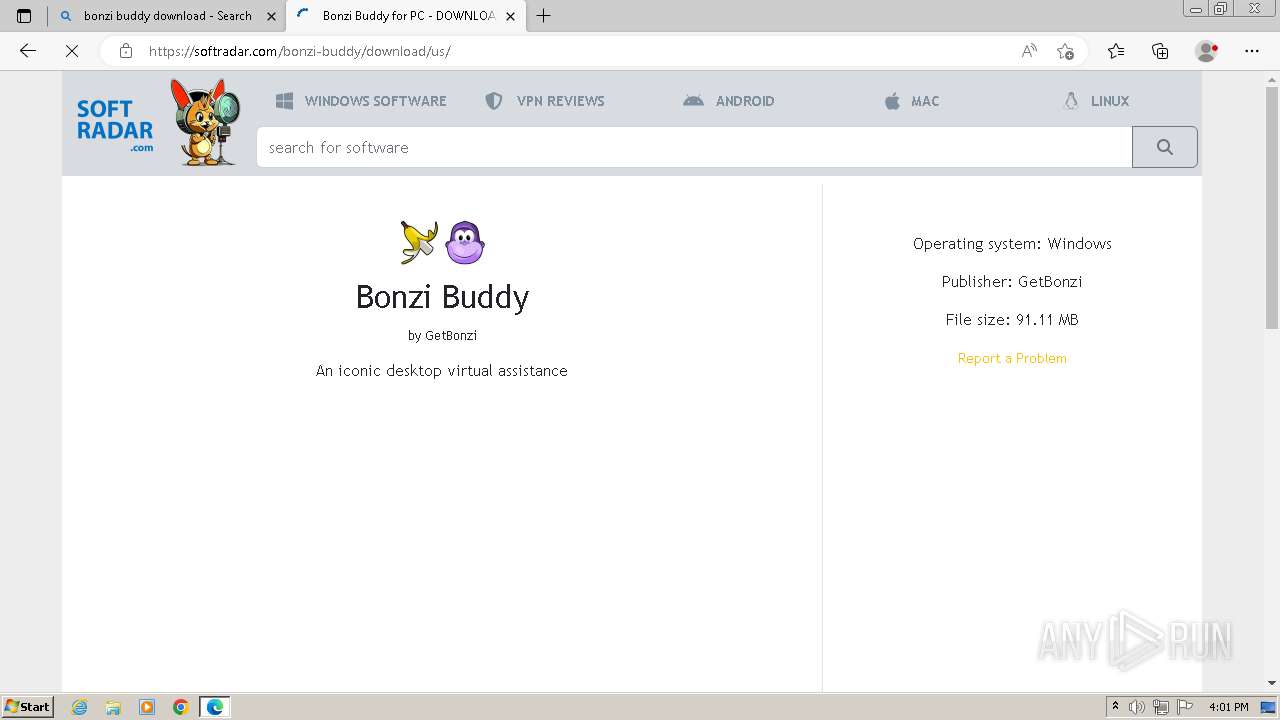The width and height of the screenshot is (1280, 720).
Task: Click the 4:01 PM system clock
Action: tap(1228, 707)
